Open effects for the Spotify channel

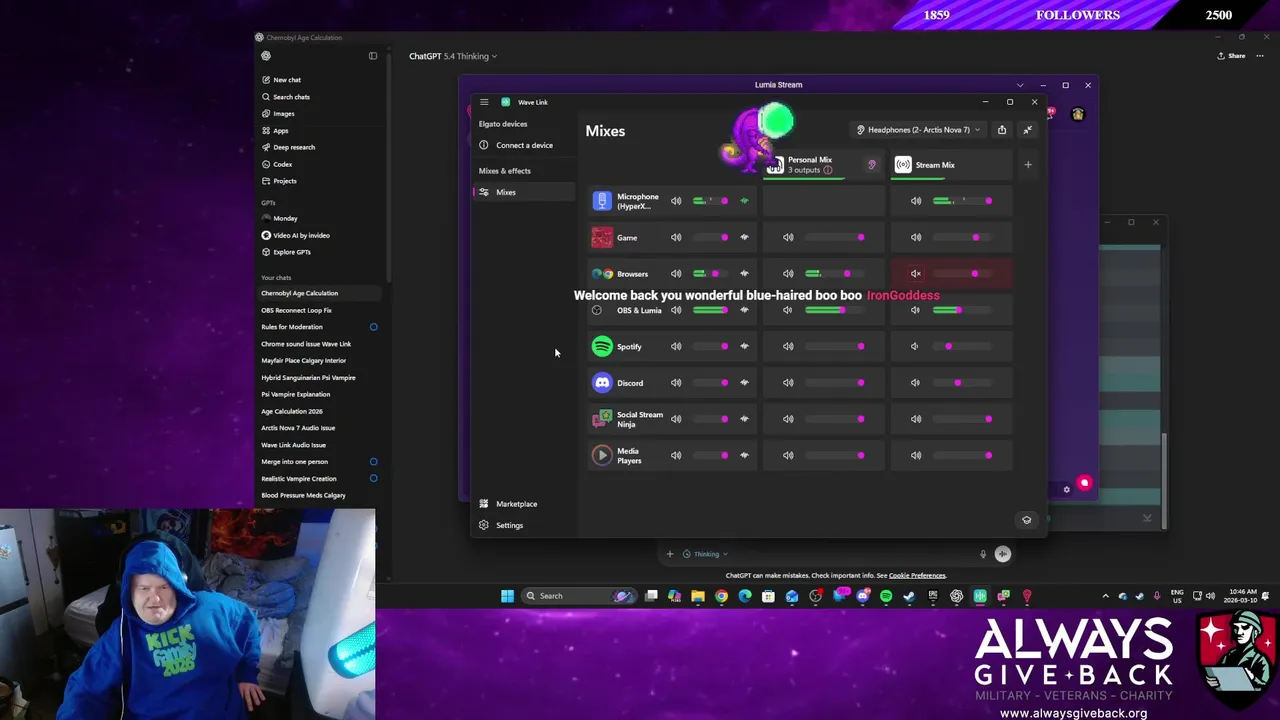coord(744,346)
